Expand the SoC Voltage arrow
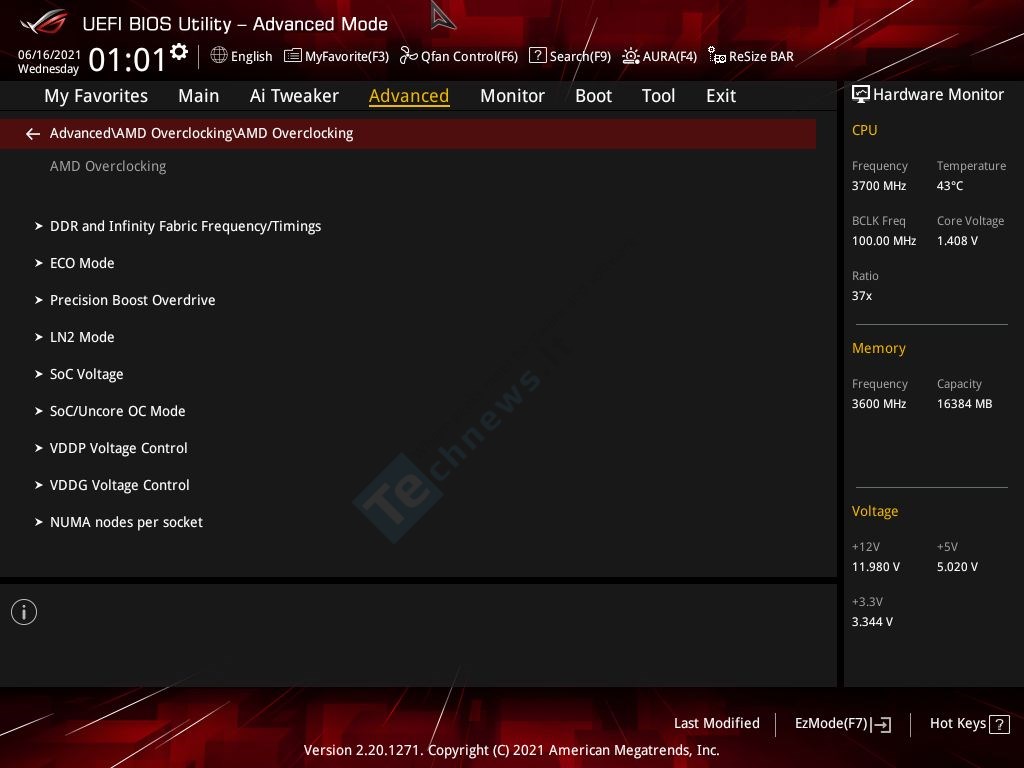 click(x=39, y=374)
